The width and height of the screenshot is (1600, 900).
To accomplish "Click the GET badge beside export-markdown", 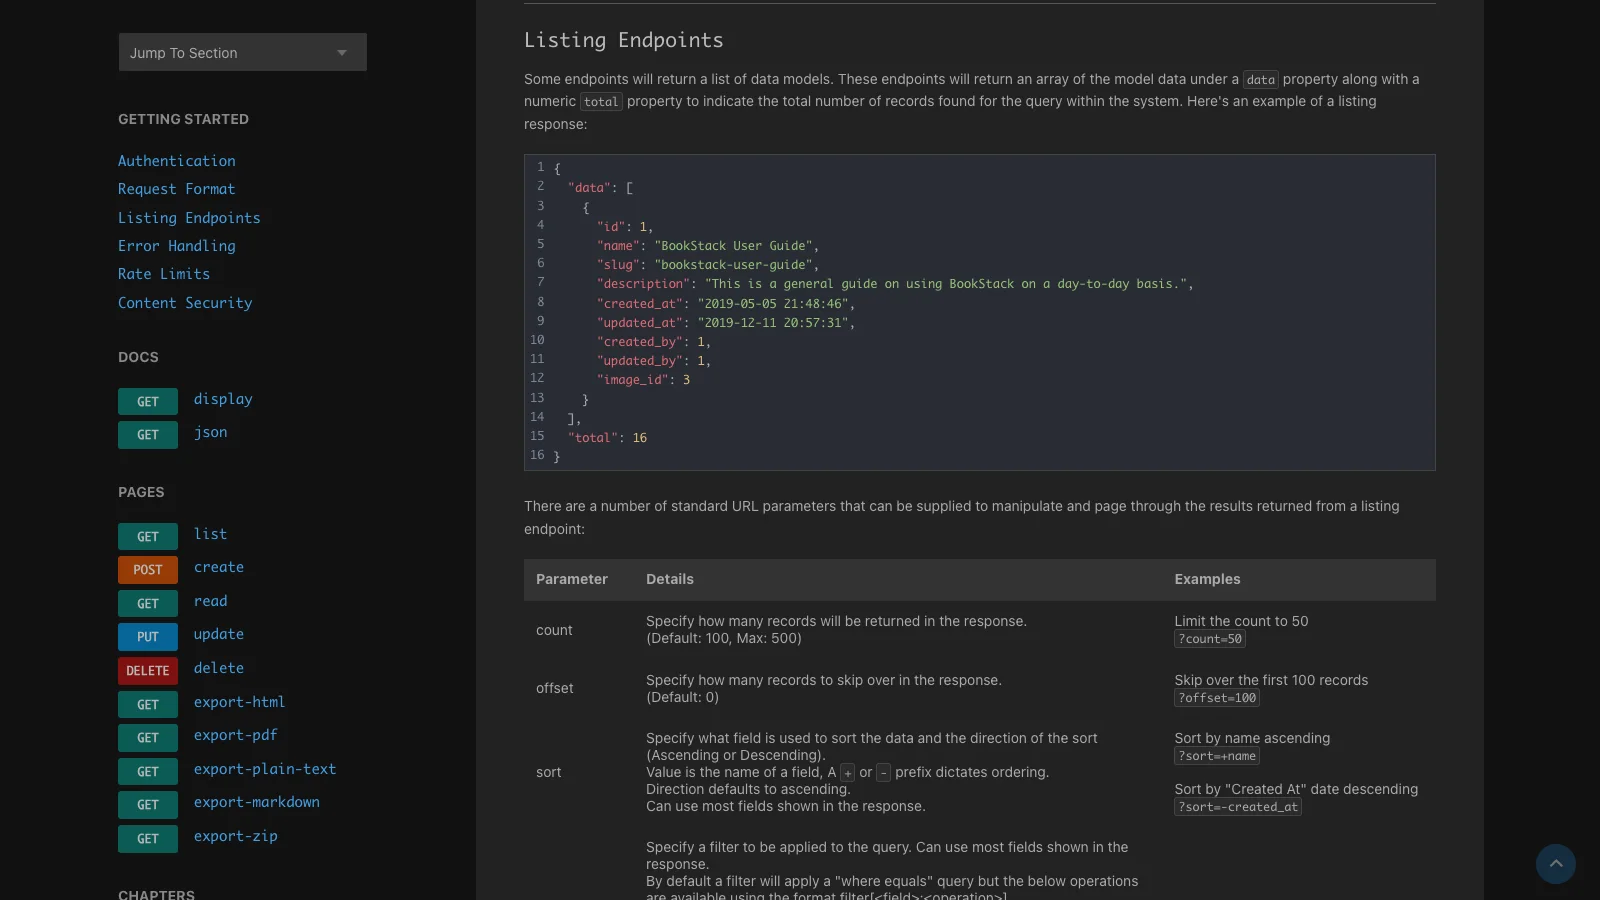I will pos(148,805).
